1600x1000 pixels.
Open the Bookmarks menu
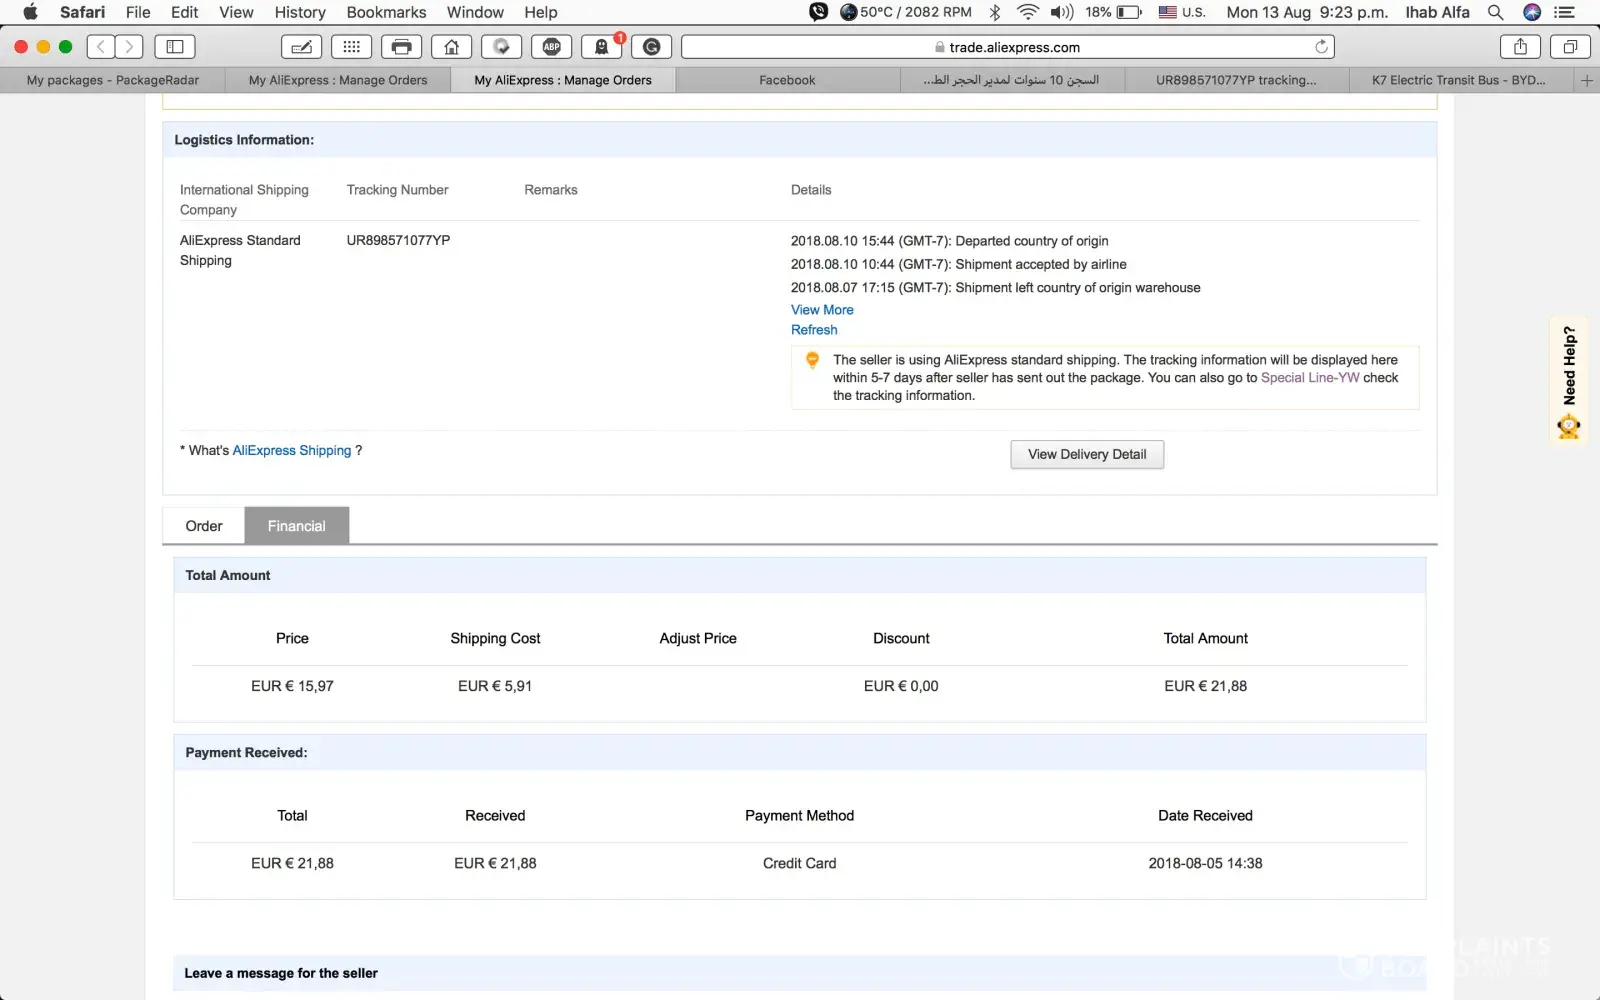tap(386, 12)
